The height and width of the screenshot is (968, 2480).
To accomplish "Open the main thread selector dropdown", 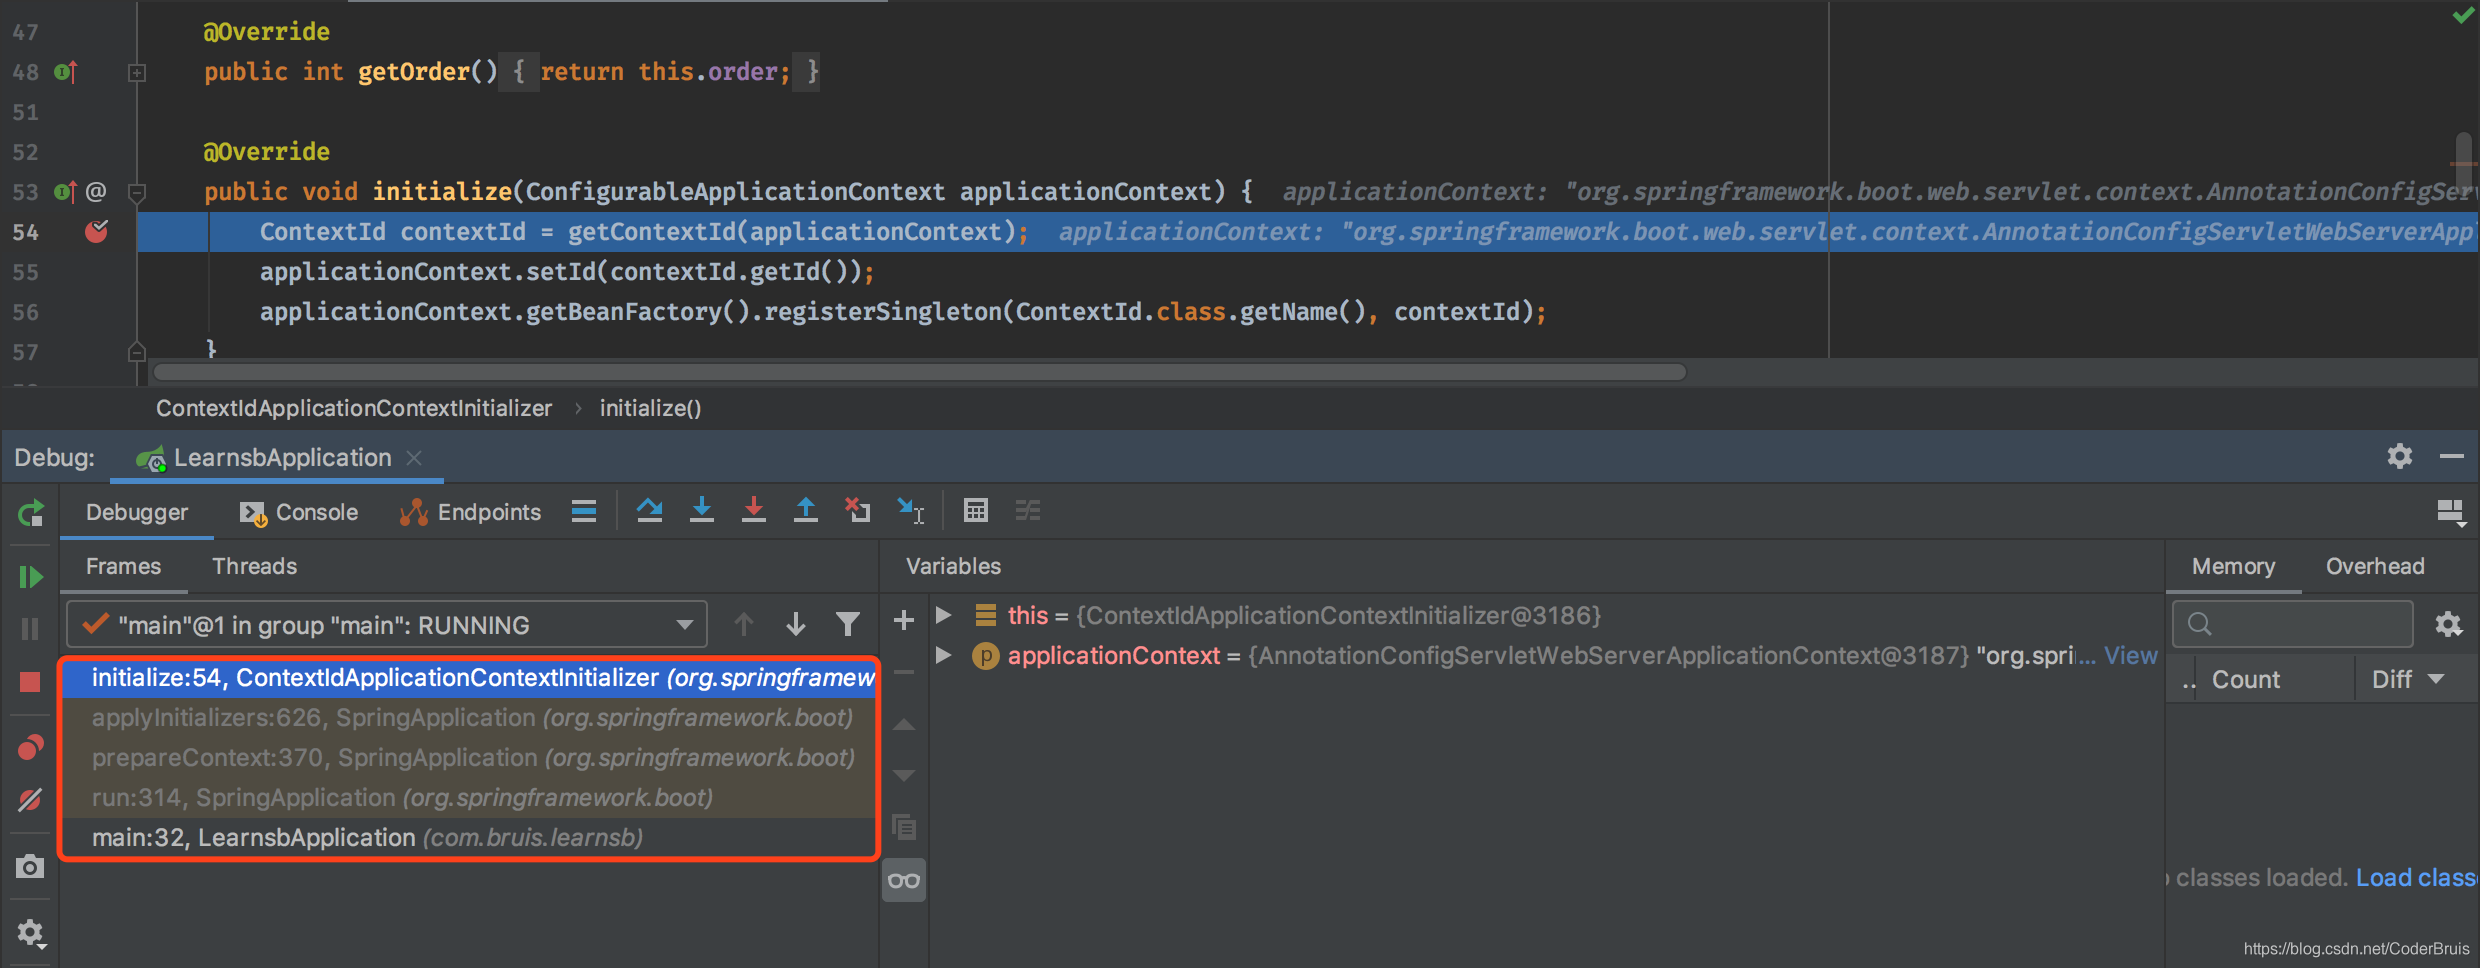I will pos(387,625).
